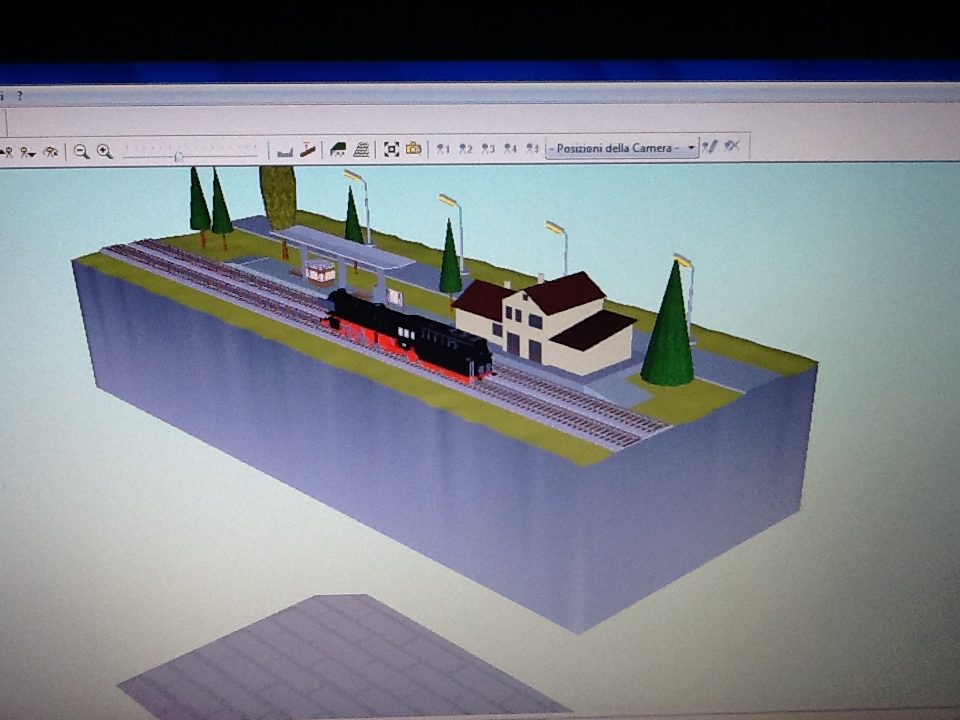Click the walk camera mode icon with dropdown arrow
The width and height of the screenshot is (960, 720).
(28, 152)
